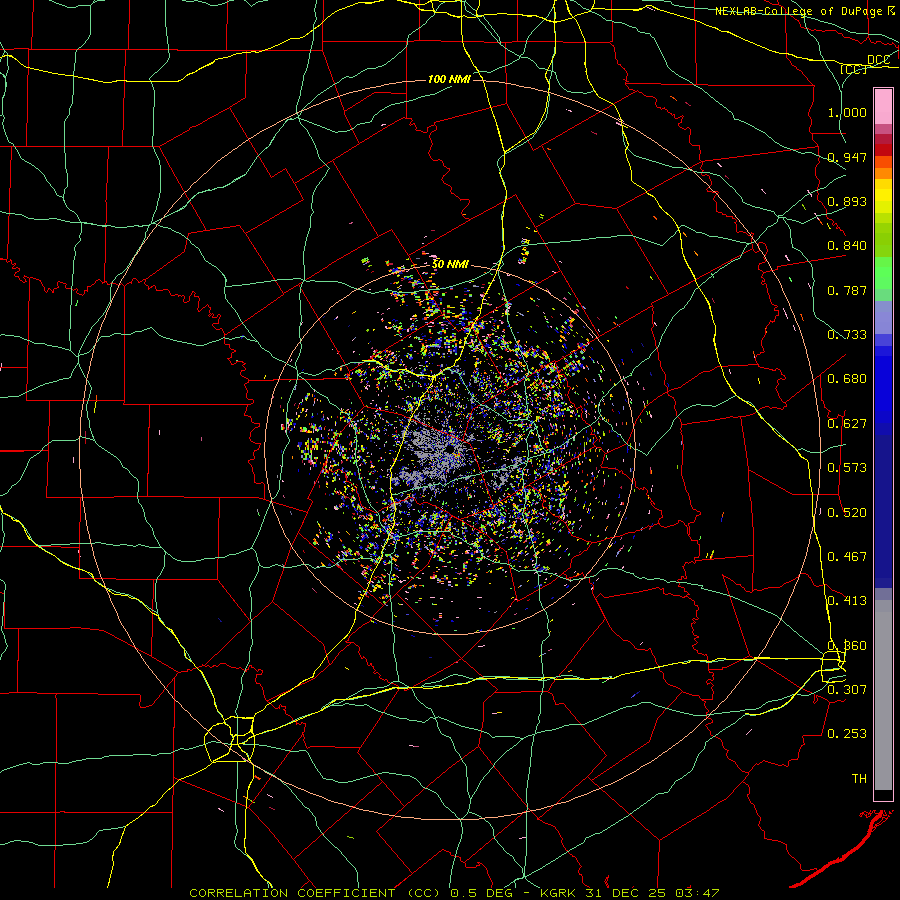Viewport: 900px width, 900px height.
Task: Click the CORRELATION COEFFICIENT (CC) footer title
Action: [315, 893]
